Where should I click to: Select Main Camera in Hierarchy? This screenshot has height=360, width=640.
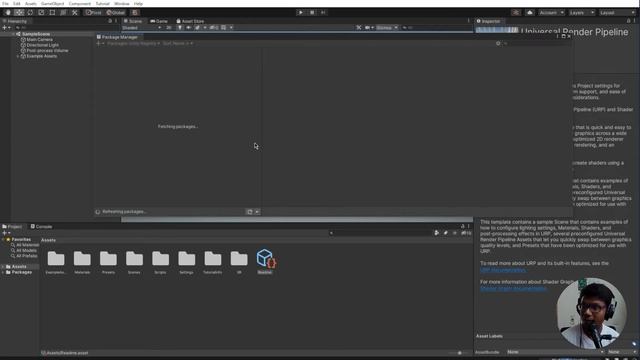tap(40, 40)
